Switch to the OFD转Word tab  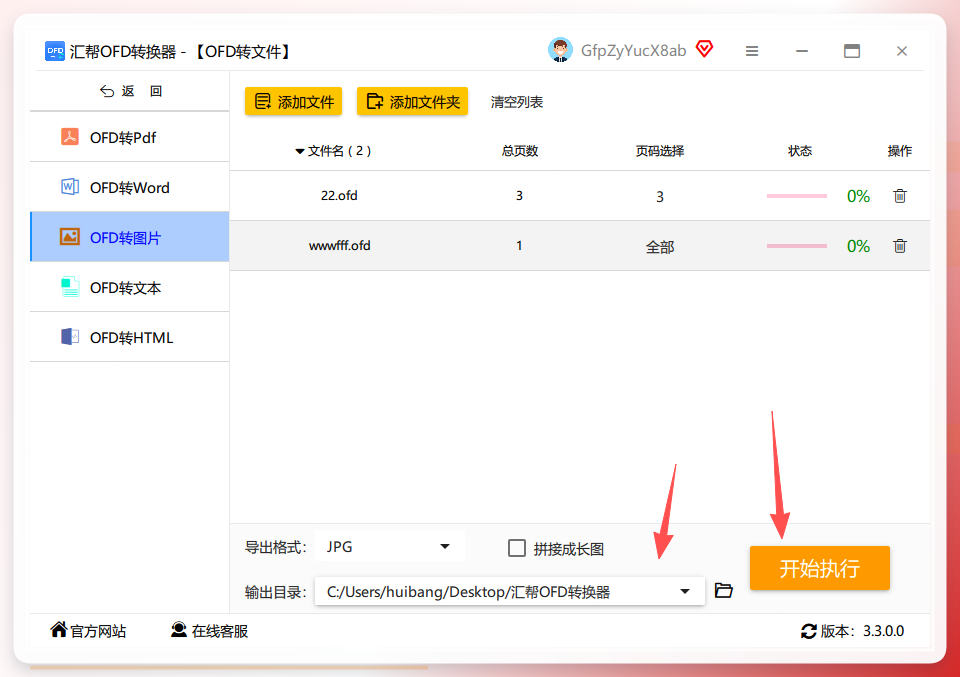[x=130, y=187]
